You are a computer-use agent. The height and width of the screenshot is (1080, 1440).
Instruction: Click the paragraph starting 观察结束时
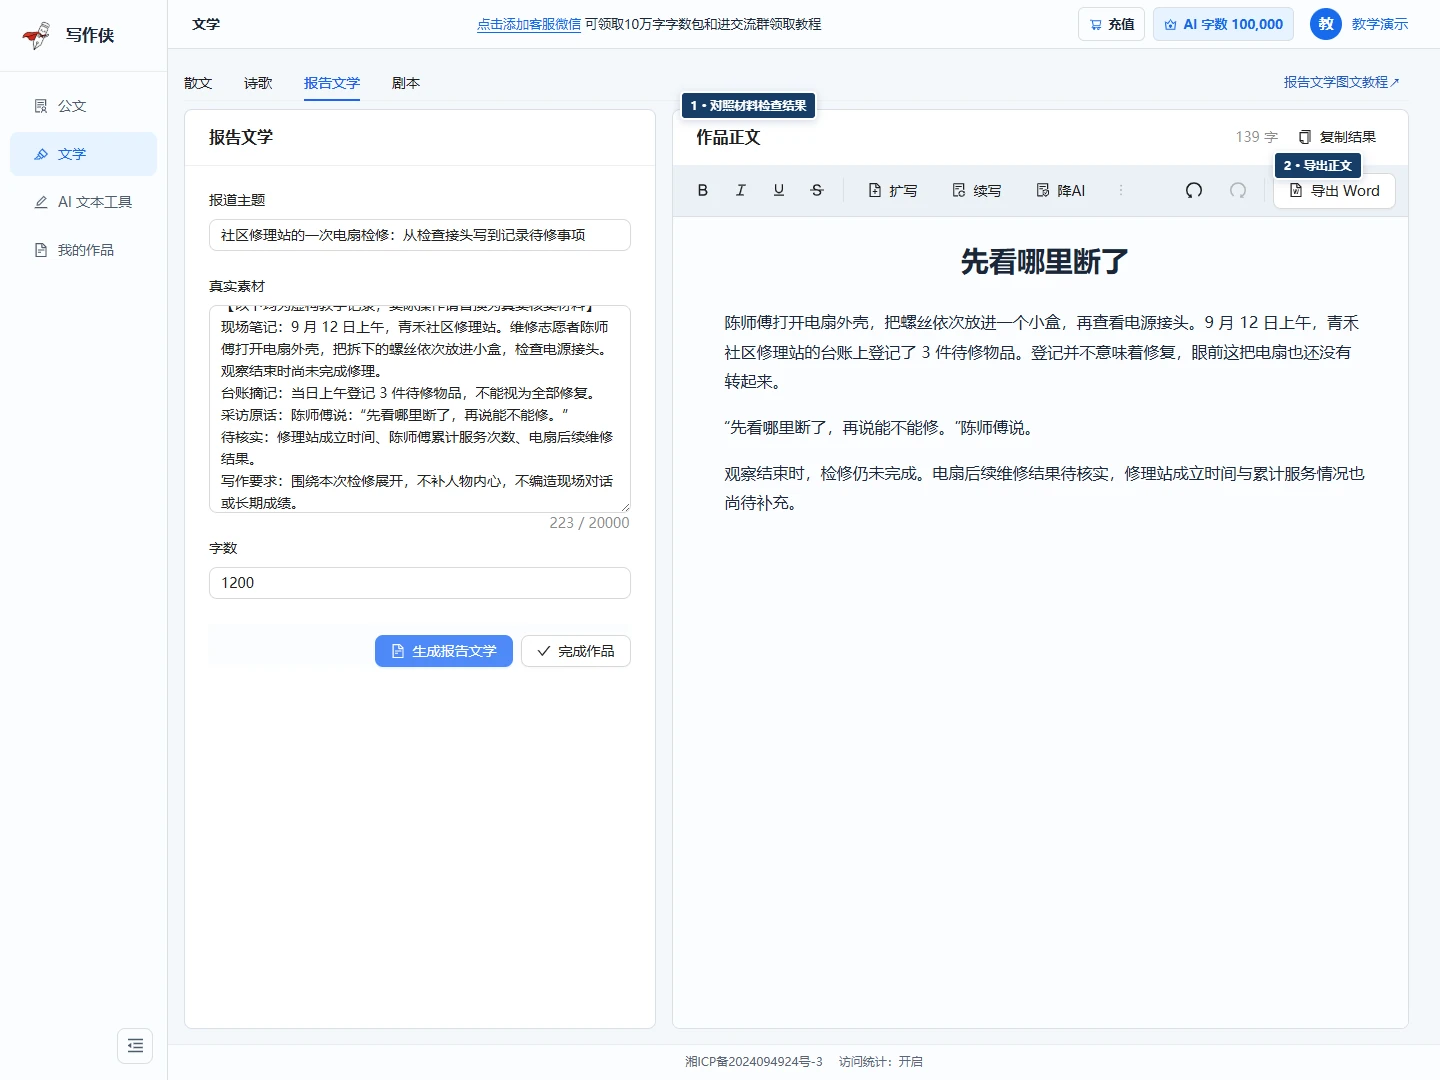pyautogui.click(x=1044, y=488)
